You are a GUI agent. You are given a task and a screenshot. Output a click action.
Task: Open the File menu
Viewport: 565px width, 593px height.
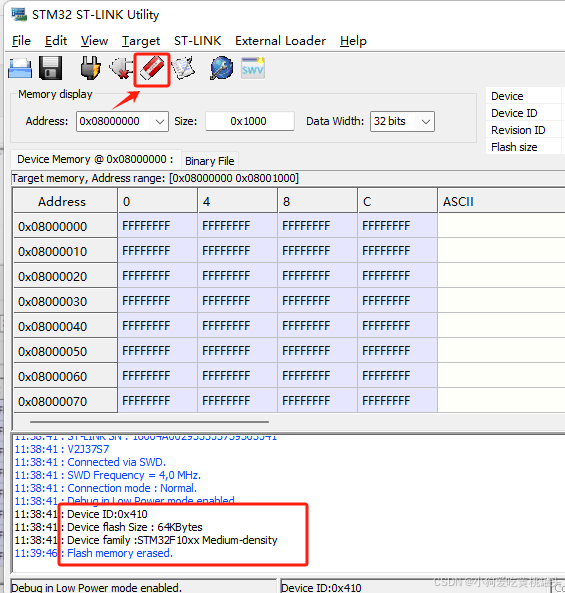pyautogui.click(x=21, y=41)
